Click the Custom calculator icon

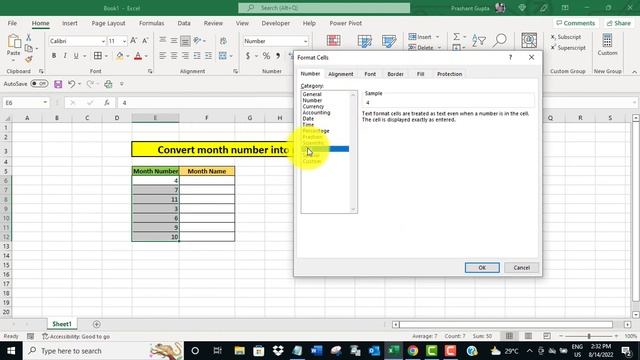607,41
